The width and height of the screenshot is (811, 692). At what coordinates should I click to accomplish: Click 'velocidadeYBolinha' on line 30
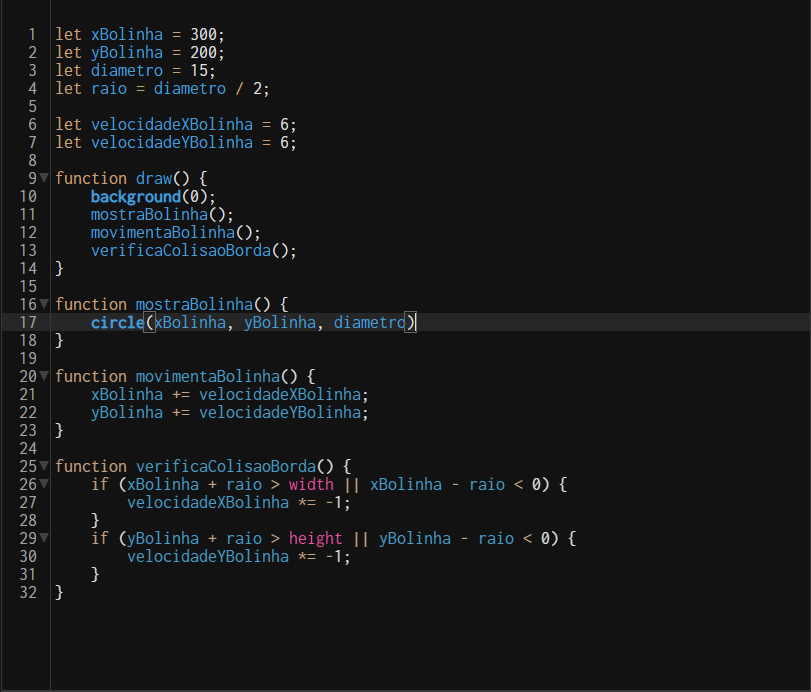(x=208, y=556)
